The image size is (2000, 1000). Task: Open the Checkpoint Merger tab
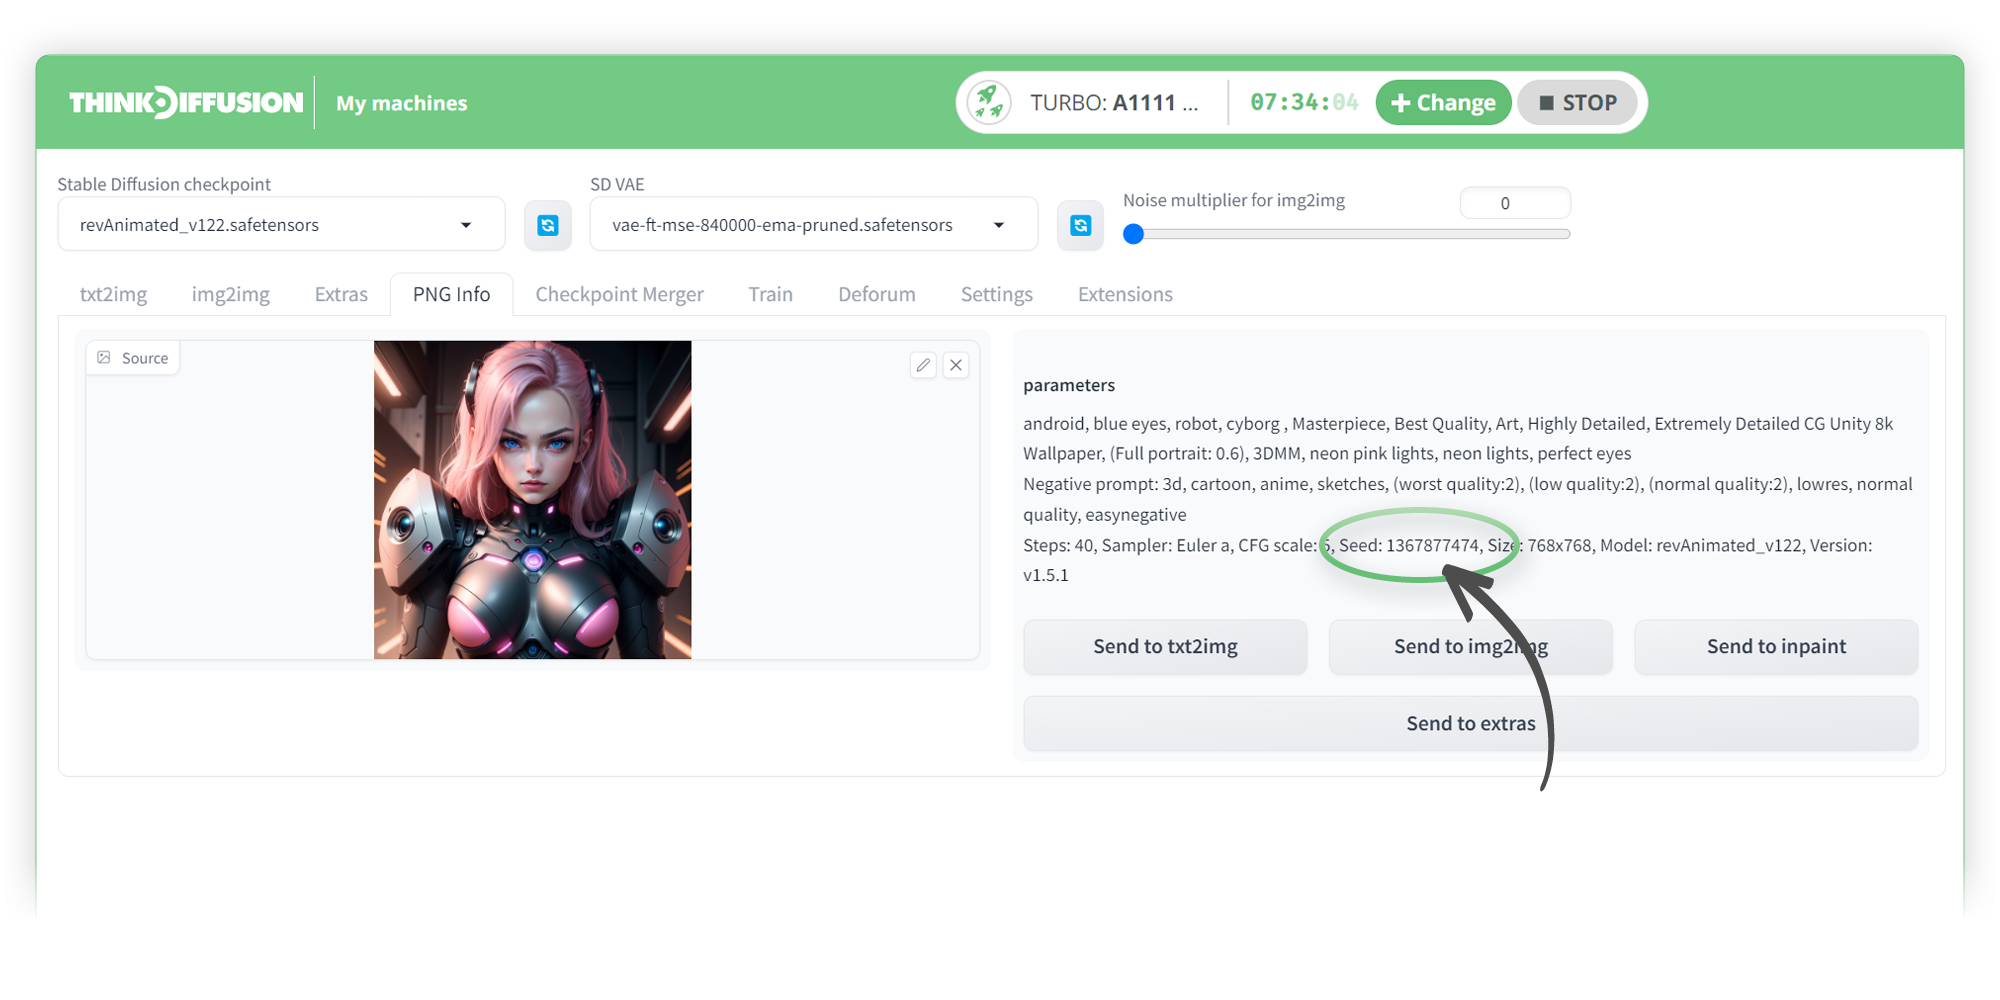pyautogui.click(x=619, y=294)
